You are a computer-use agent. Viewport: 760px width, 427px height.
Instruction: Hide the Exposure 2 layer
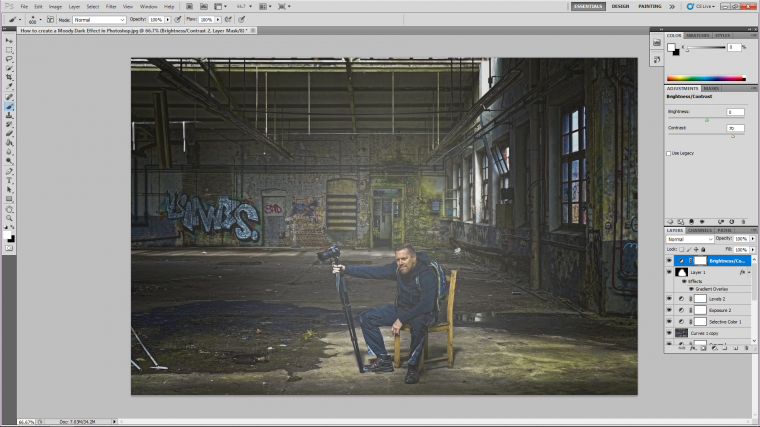(x=669, y=310)
